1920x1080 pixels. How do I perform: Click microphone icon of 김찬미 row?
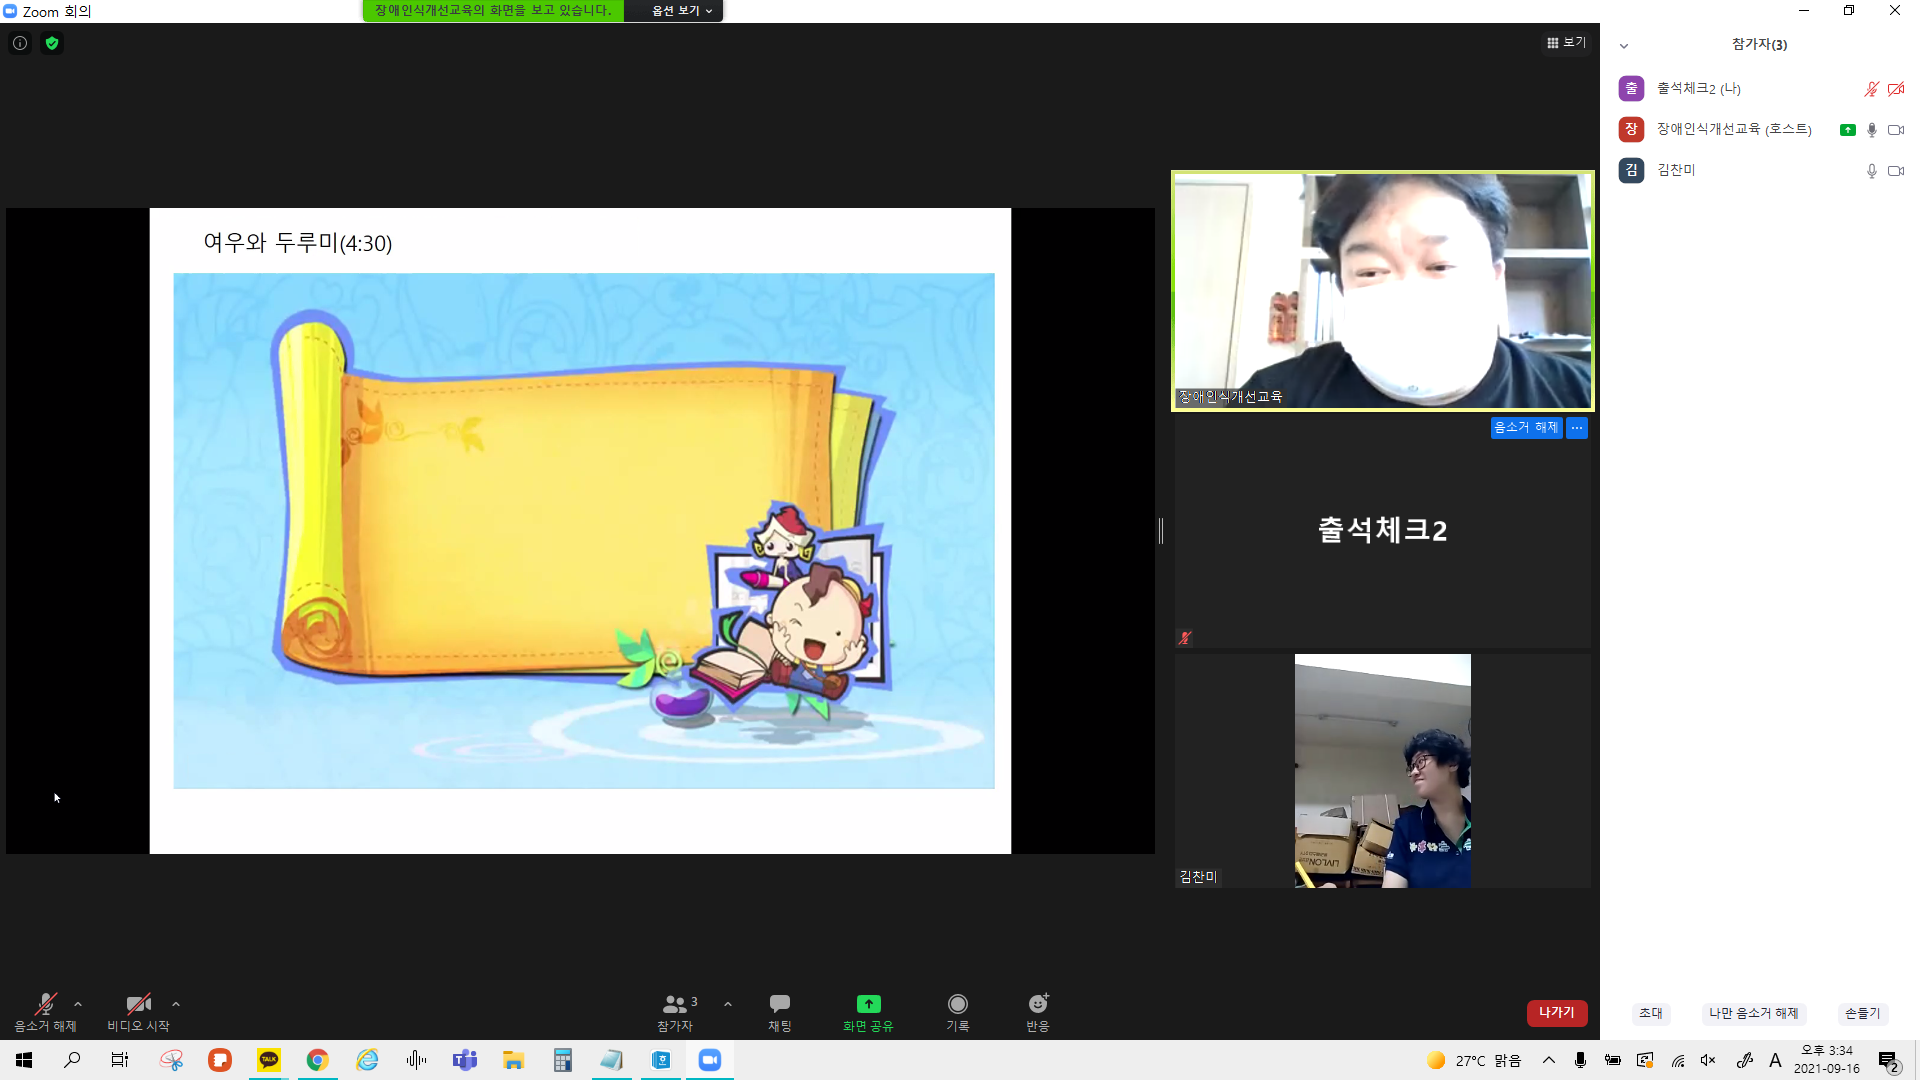tap(1871, 171)
